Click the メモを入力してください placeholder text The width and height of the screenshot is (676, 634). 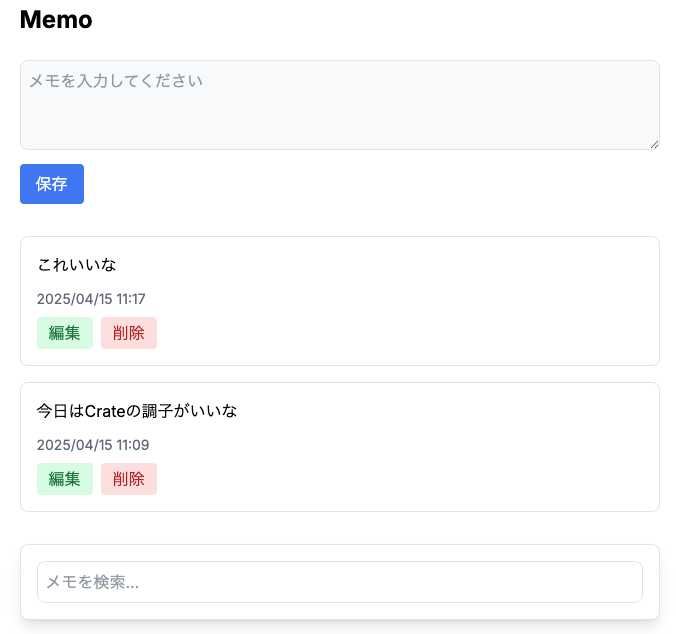tap(116, 81)
